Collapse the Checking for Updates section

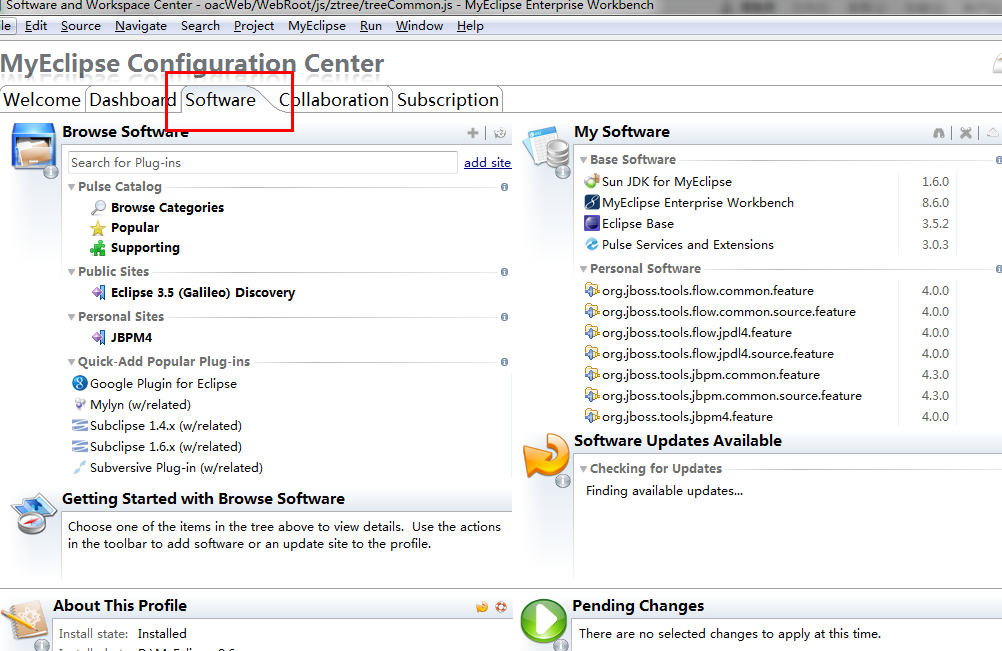click(583, 469)
